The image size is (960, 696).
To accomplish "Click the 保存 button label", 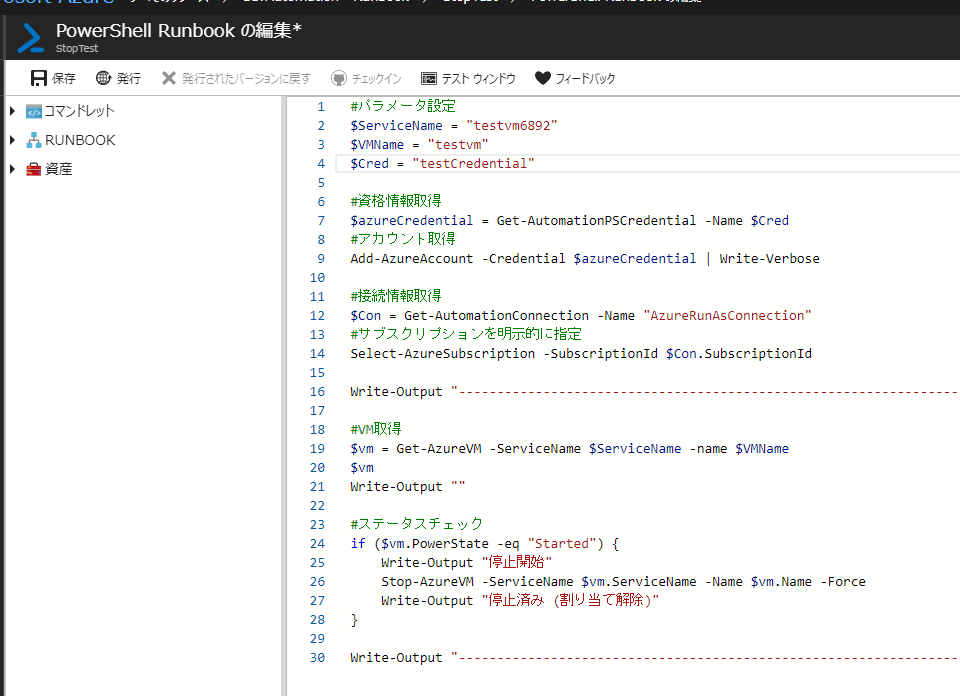I will coord(64,78).
